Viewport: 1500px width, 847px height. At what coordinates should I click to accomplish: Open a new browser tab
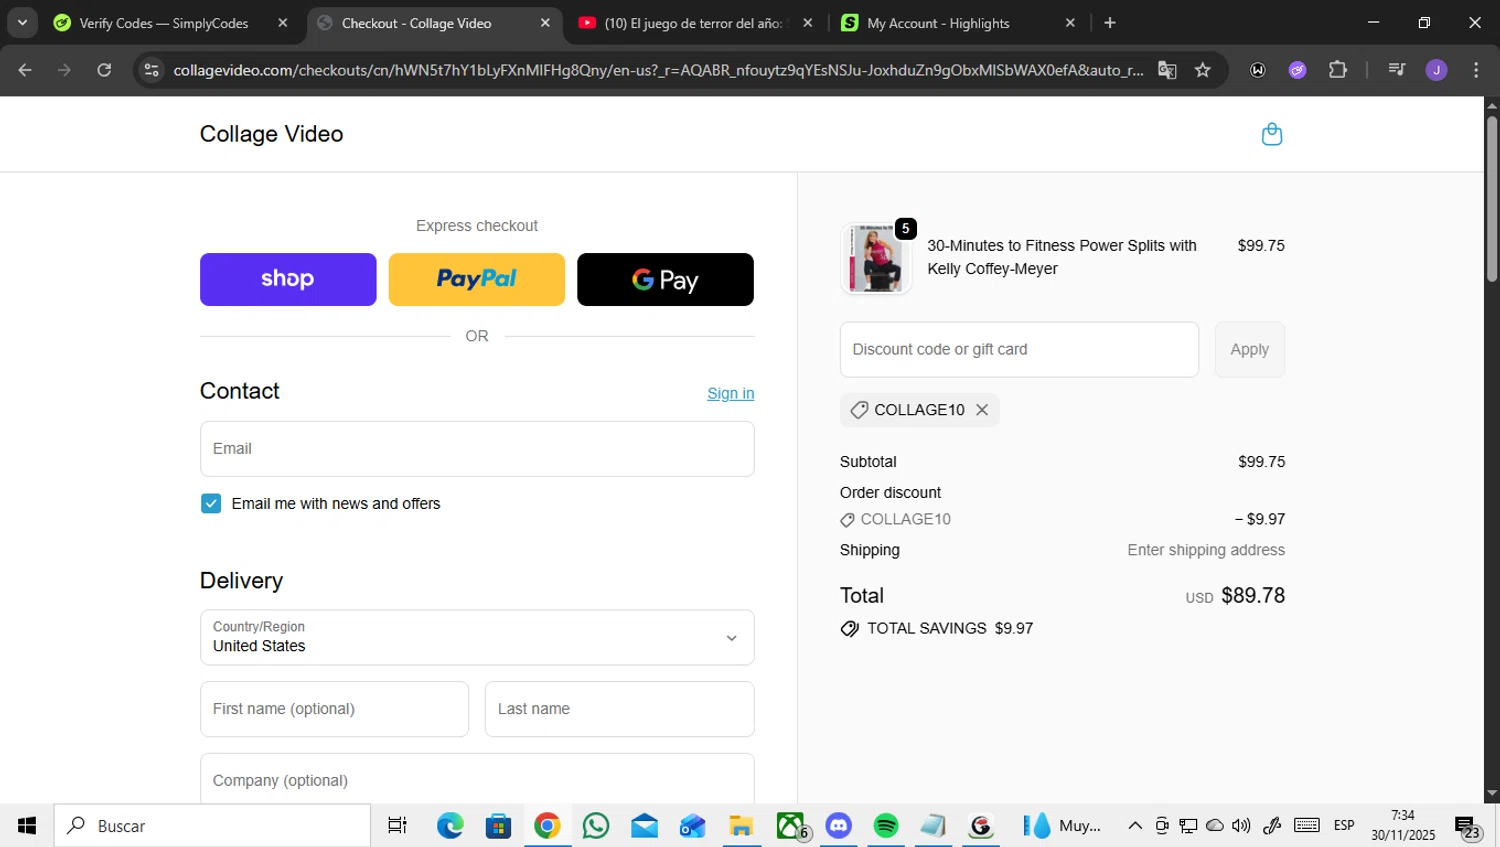tap(1110, 23)
